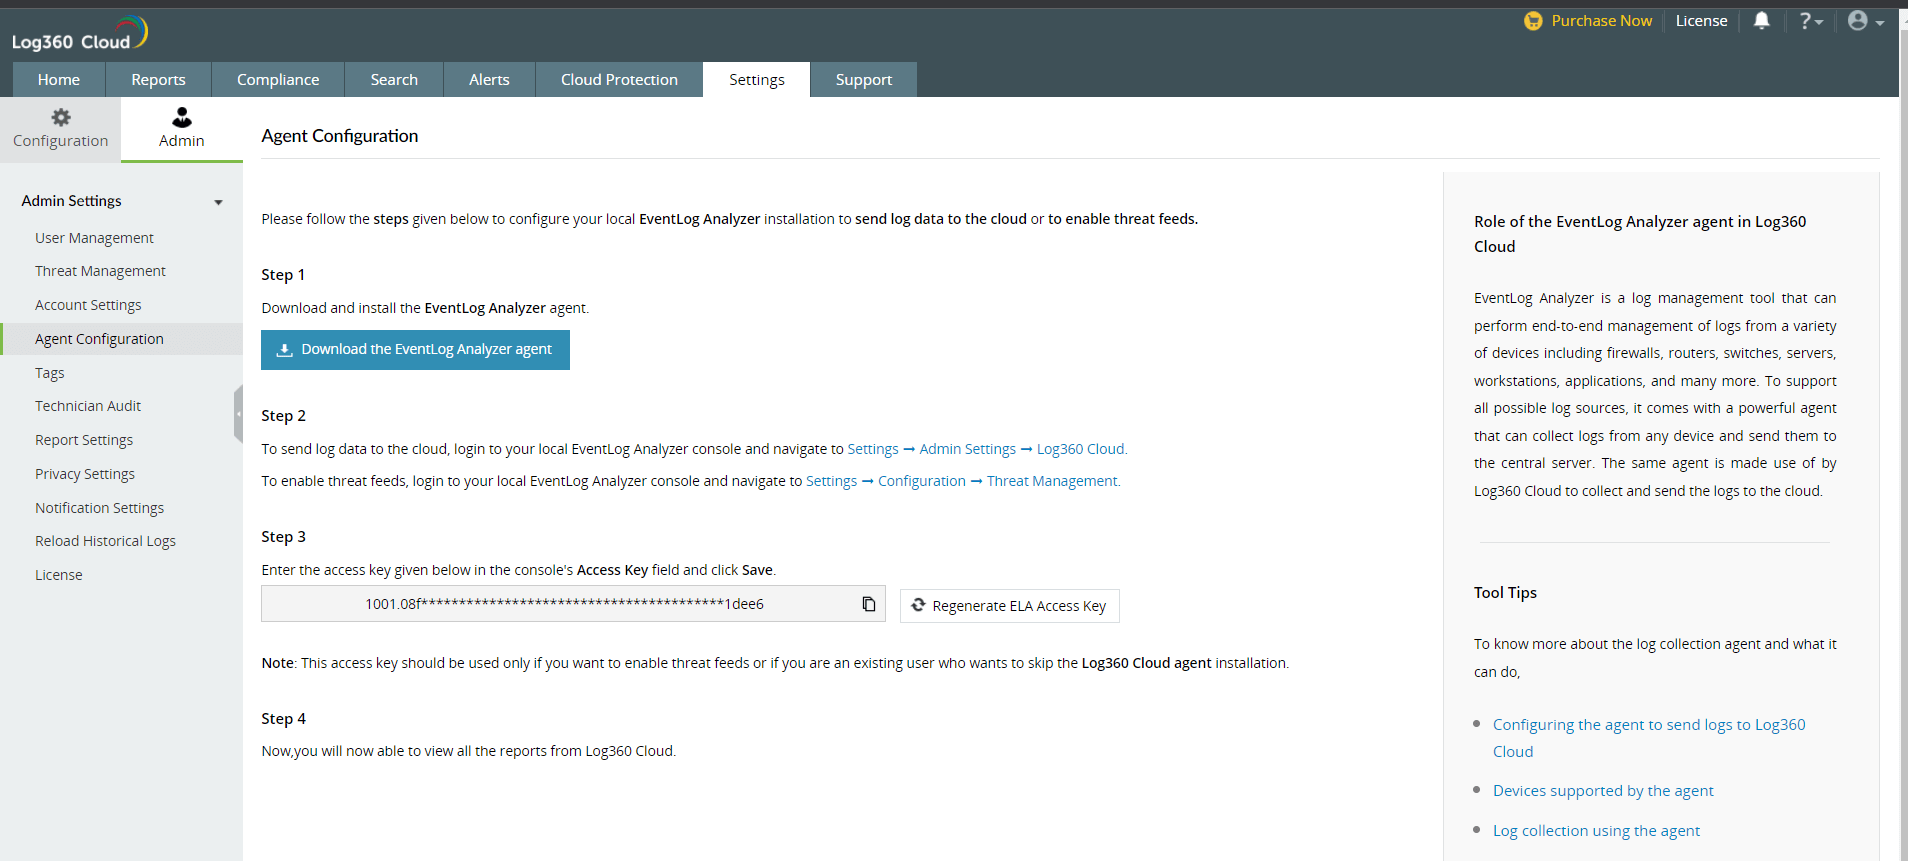Switch to the Compliance tab
Screen dimensions: 1908x861
click(x=278, y=80)
